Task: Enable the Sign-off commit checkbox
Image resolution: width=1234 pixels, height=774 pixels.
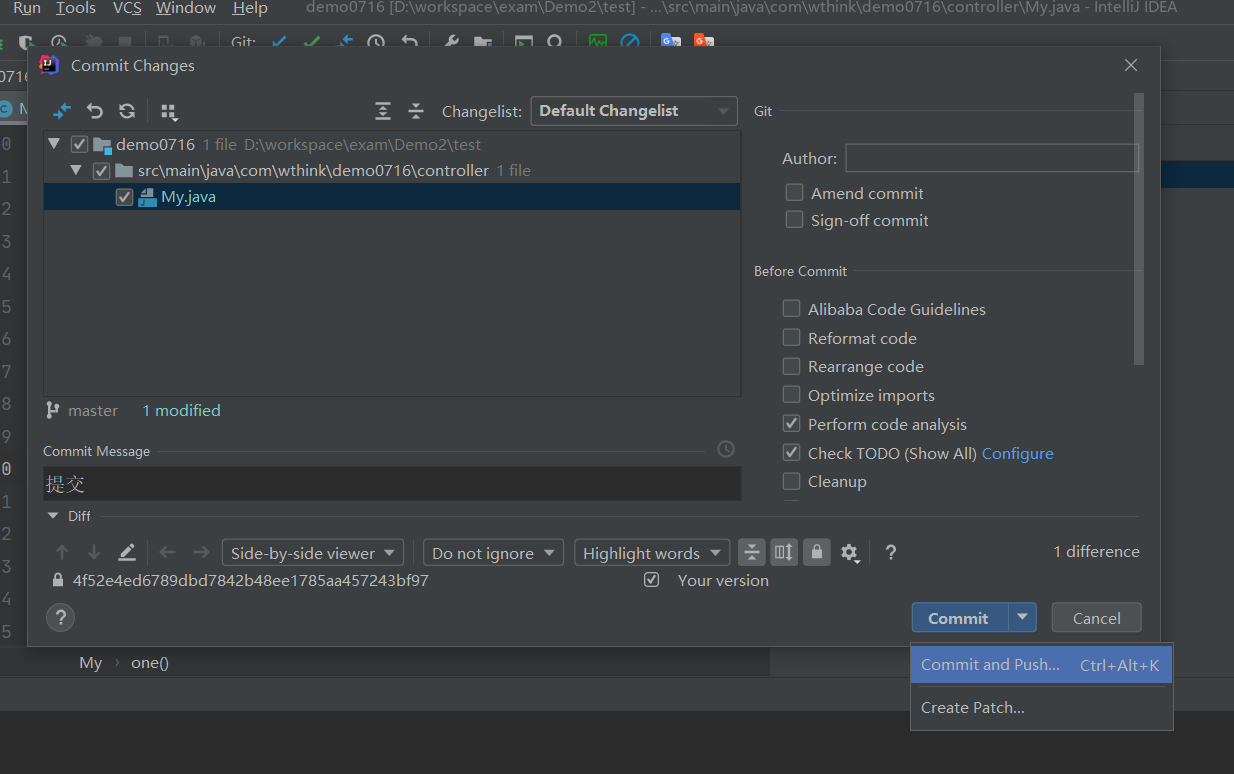Action: 794,219
